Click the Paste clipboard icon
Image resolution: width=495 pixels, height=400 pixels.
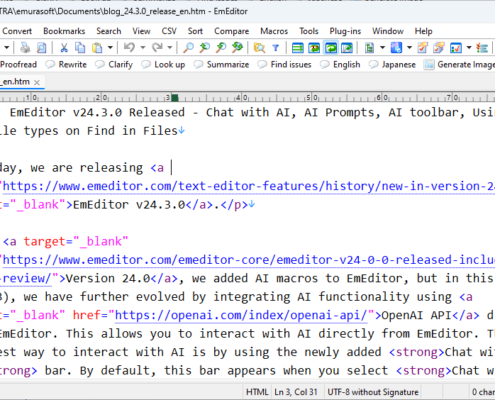pyautogui.click(x=97, y=48)
